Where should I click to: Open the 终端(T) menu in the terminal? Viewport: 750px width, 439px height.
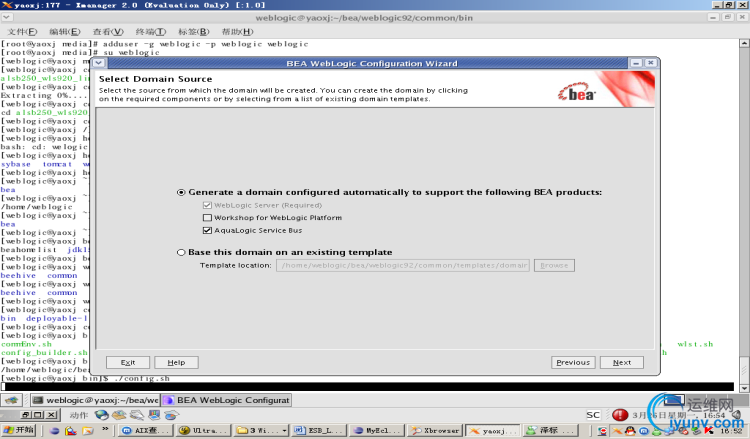click(x=151, y=32)
